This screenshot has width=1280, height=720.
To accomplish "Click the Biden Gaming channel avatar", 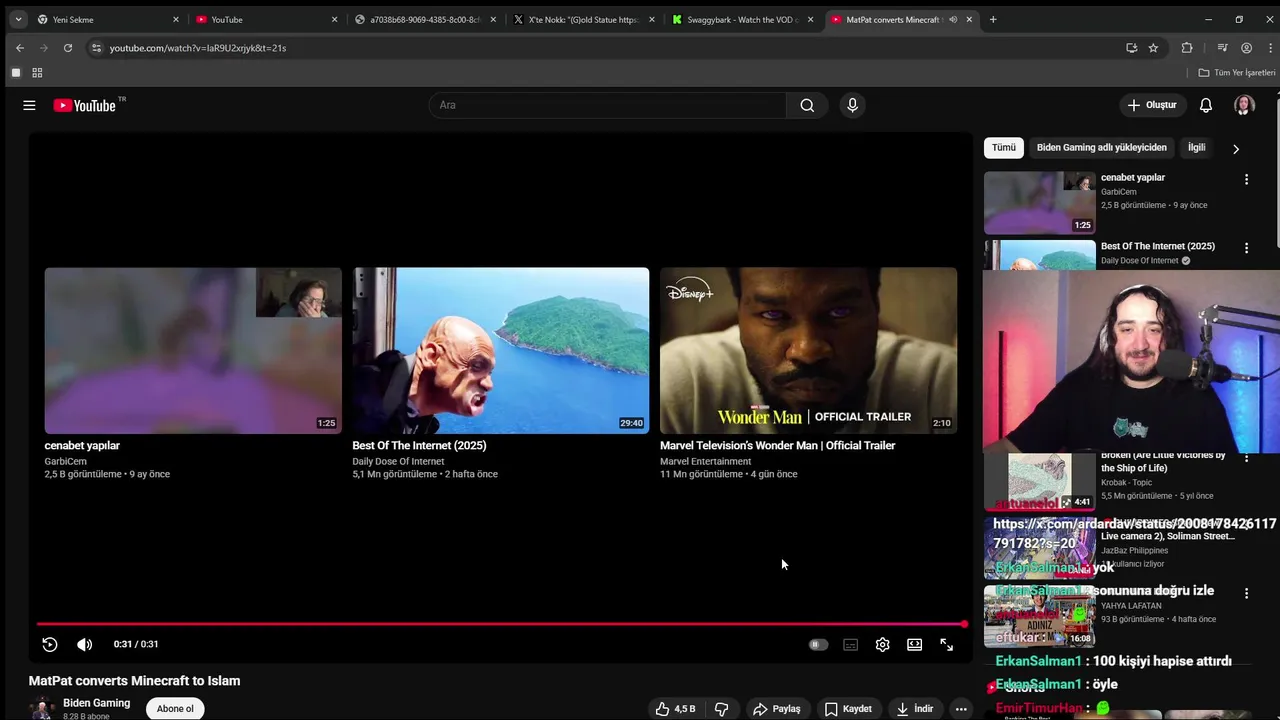I will [x=41, y=708].
